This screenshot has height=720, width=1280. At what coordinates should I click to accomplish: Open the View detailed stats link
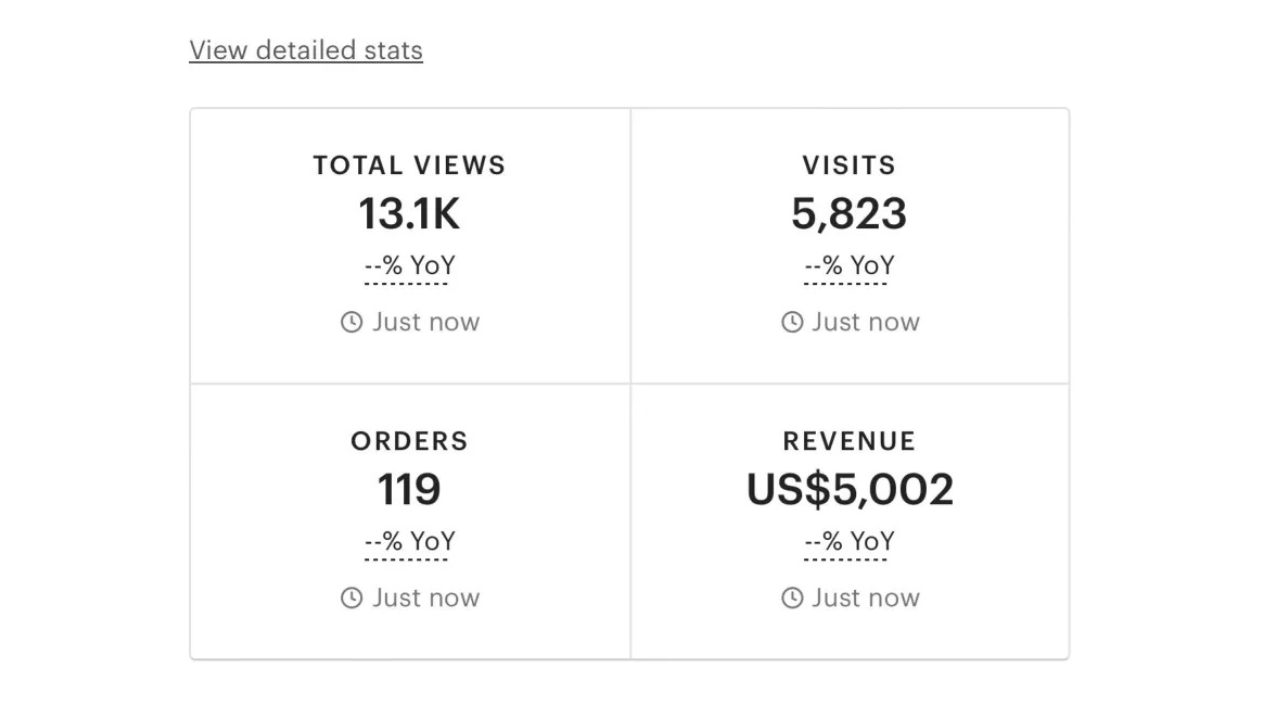tap(306, 50)
